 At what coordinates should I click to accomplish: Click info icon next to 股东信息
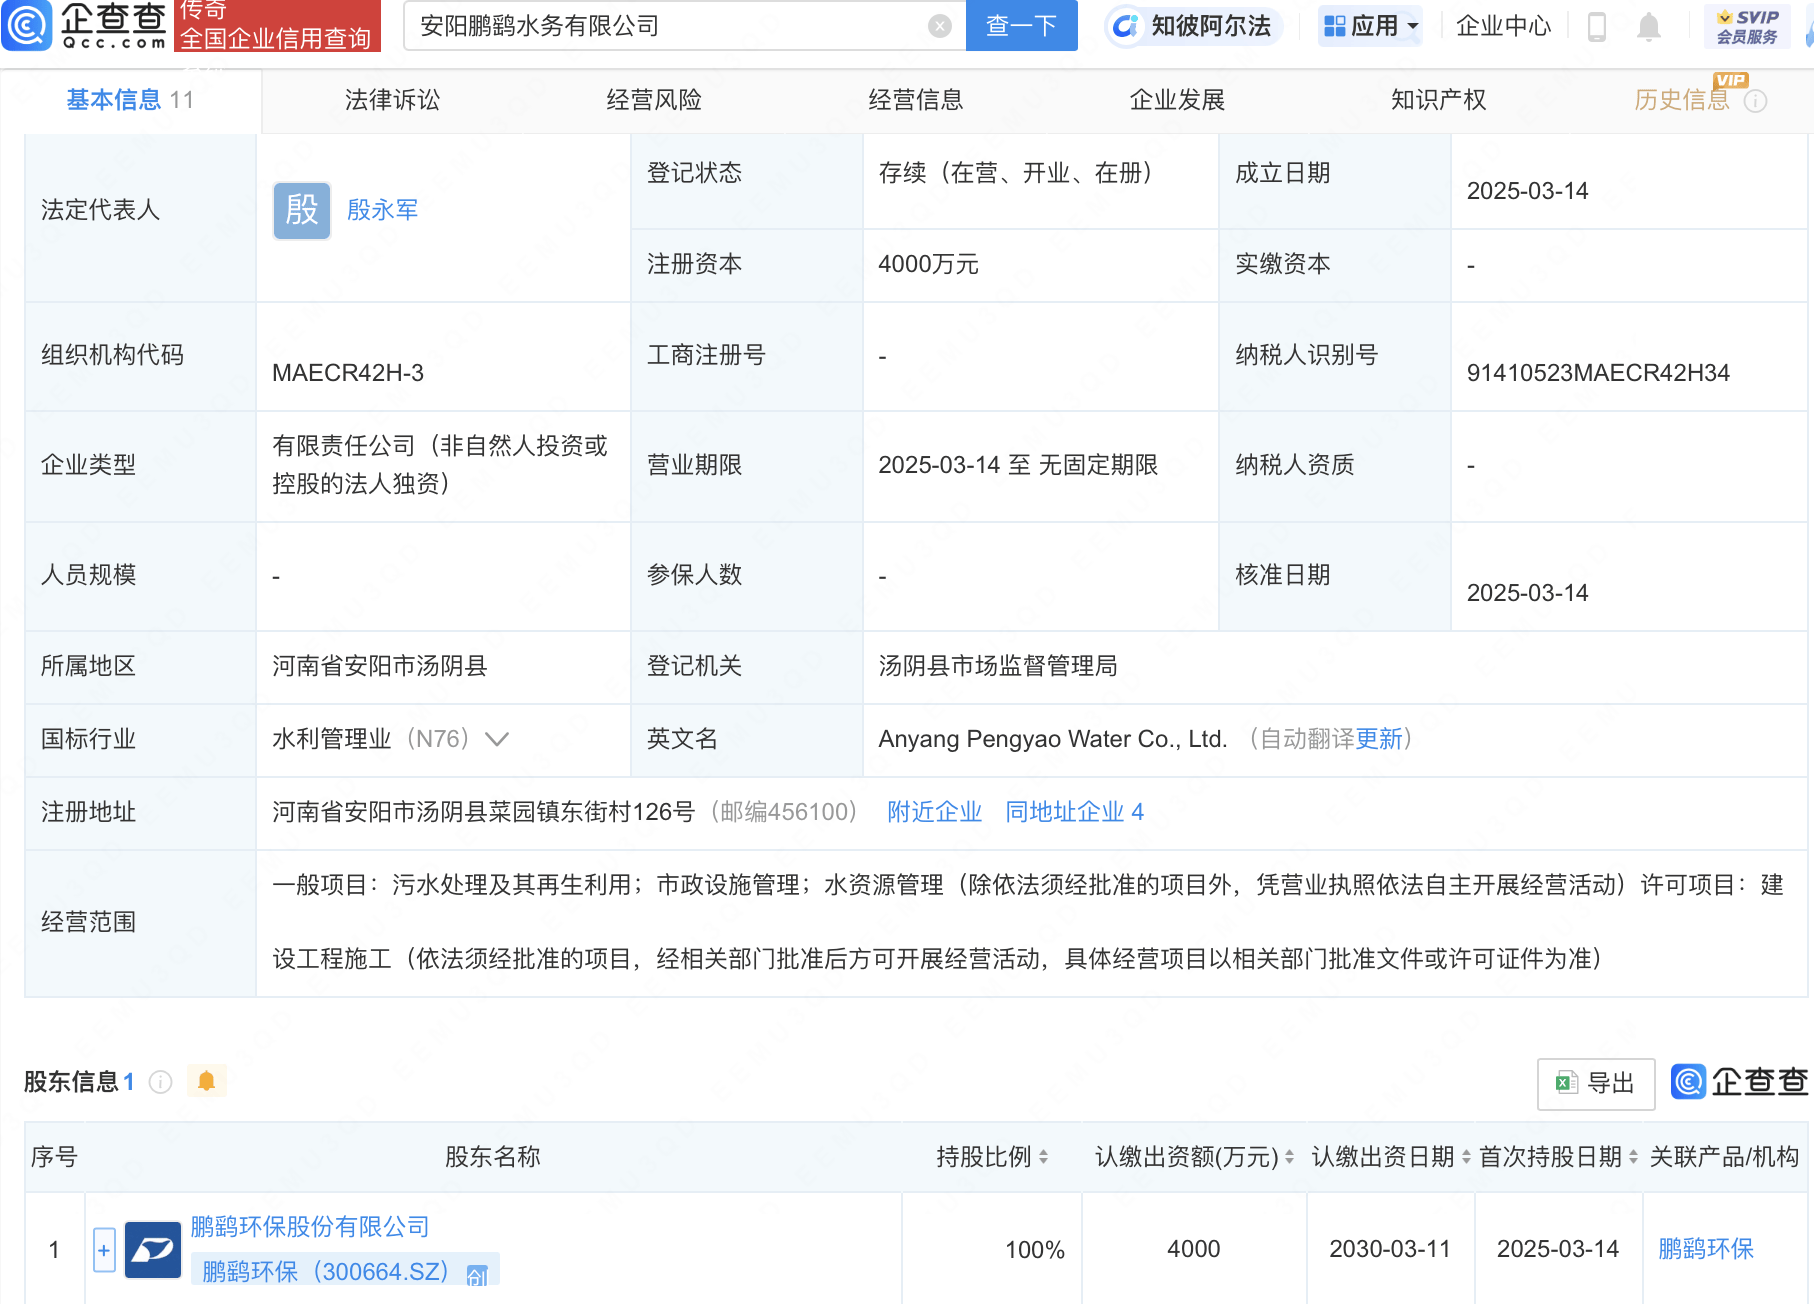160,1082
